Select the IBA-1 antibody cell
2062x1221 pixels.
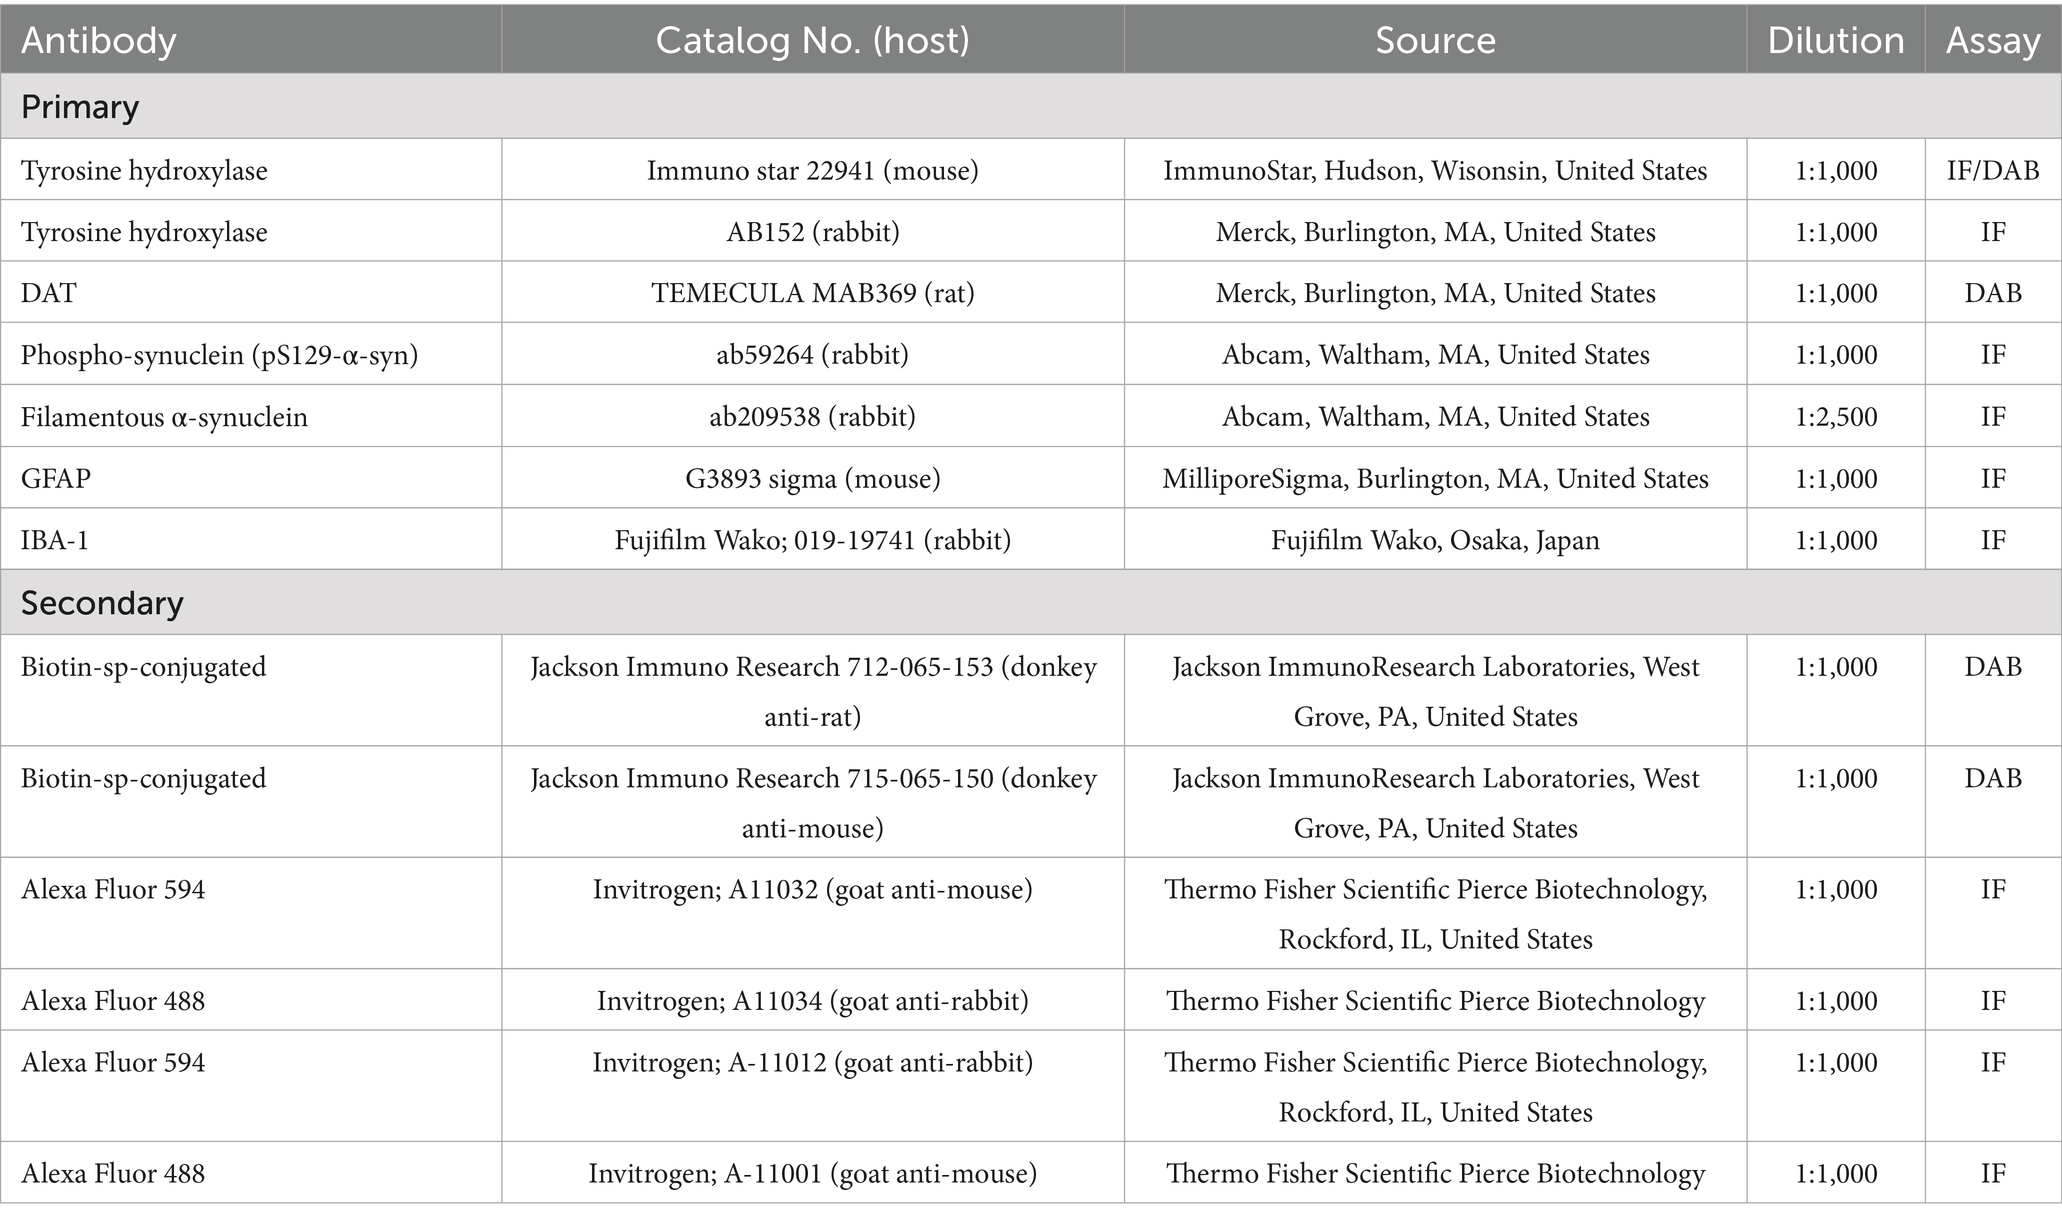[55, 541]
